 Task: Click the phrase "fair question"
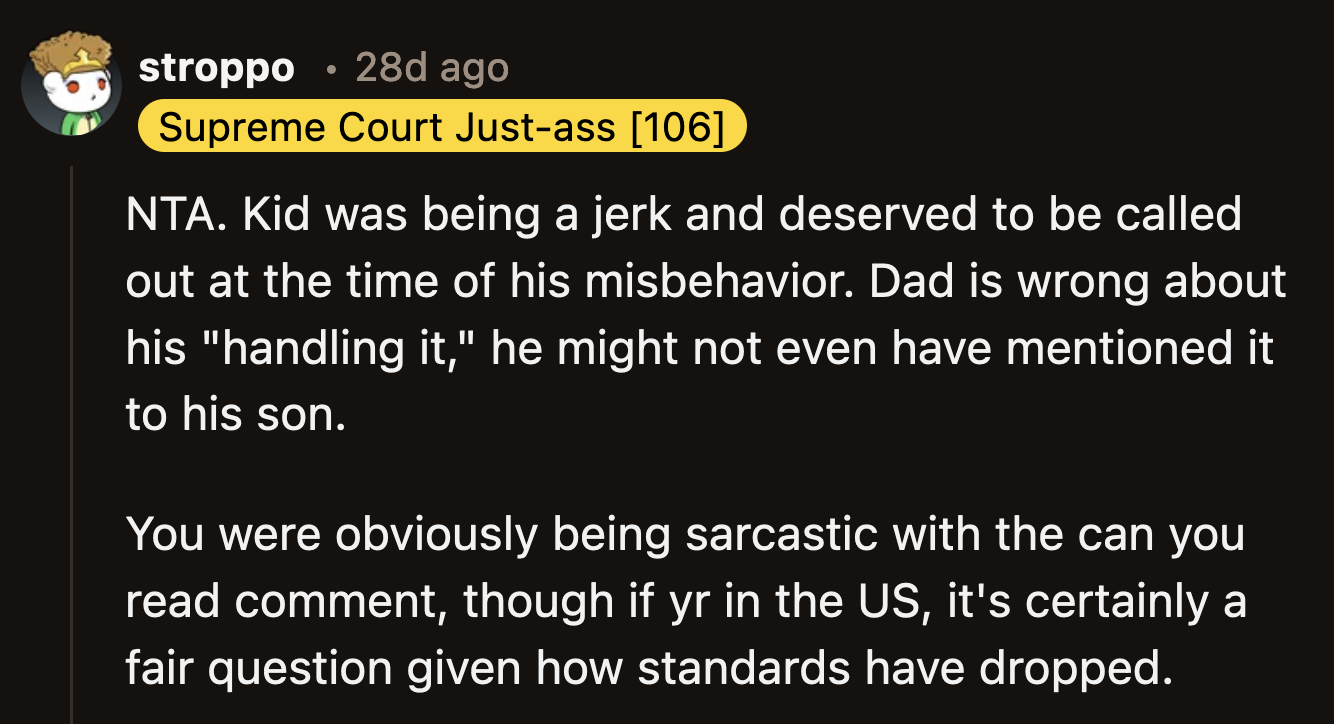264,667
